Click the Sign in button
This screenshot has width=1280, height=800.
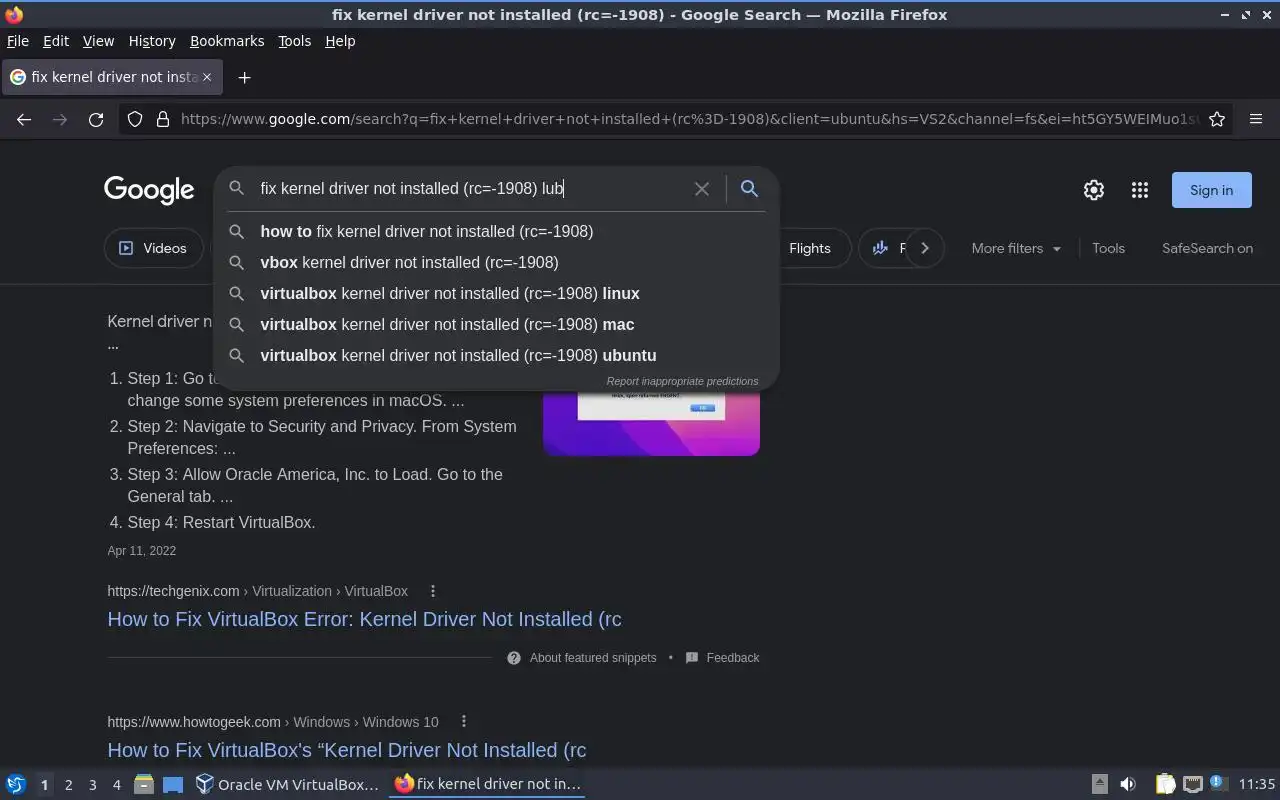pyautogui.click(x=1211, y=190)
